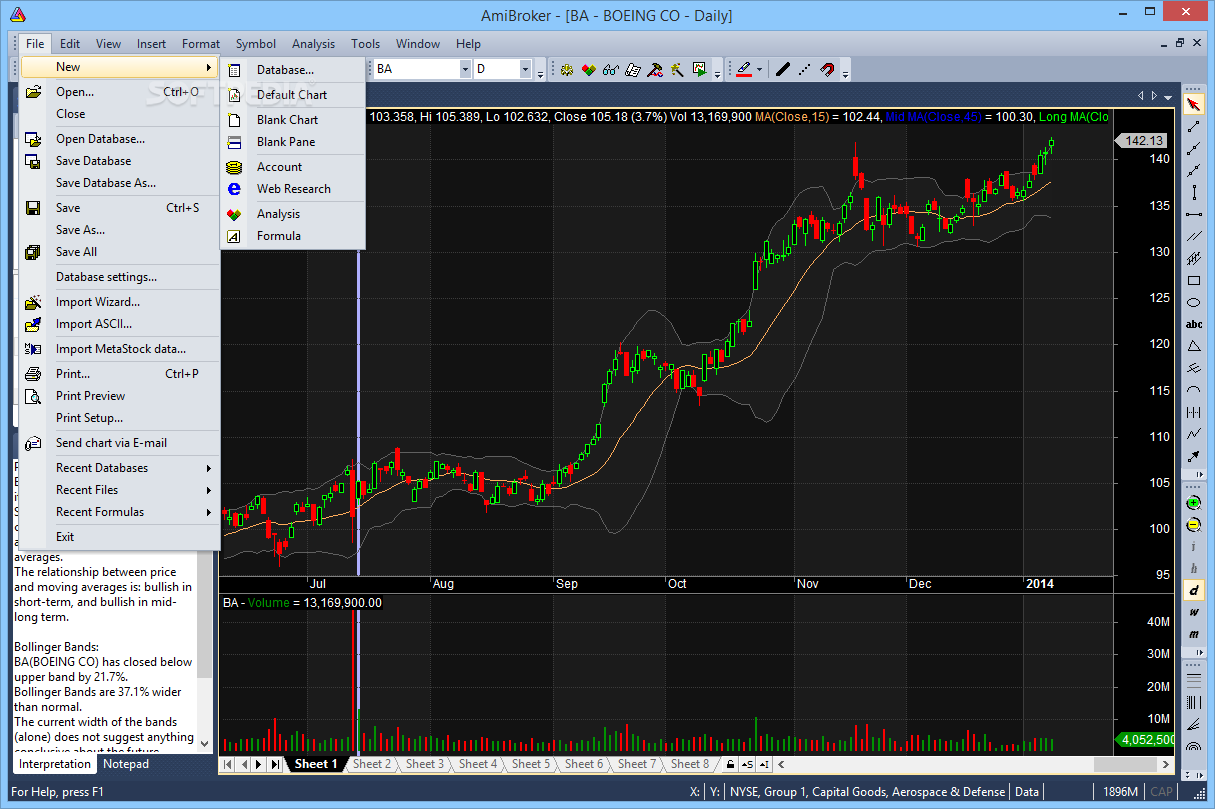Image resolution: width=1215 pixels, height=809 pixels.
Task: Click the chart-with-play-arrow toolbar icon
Action: tap(700, 69)
